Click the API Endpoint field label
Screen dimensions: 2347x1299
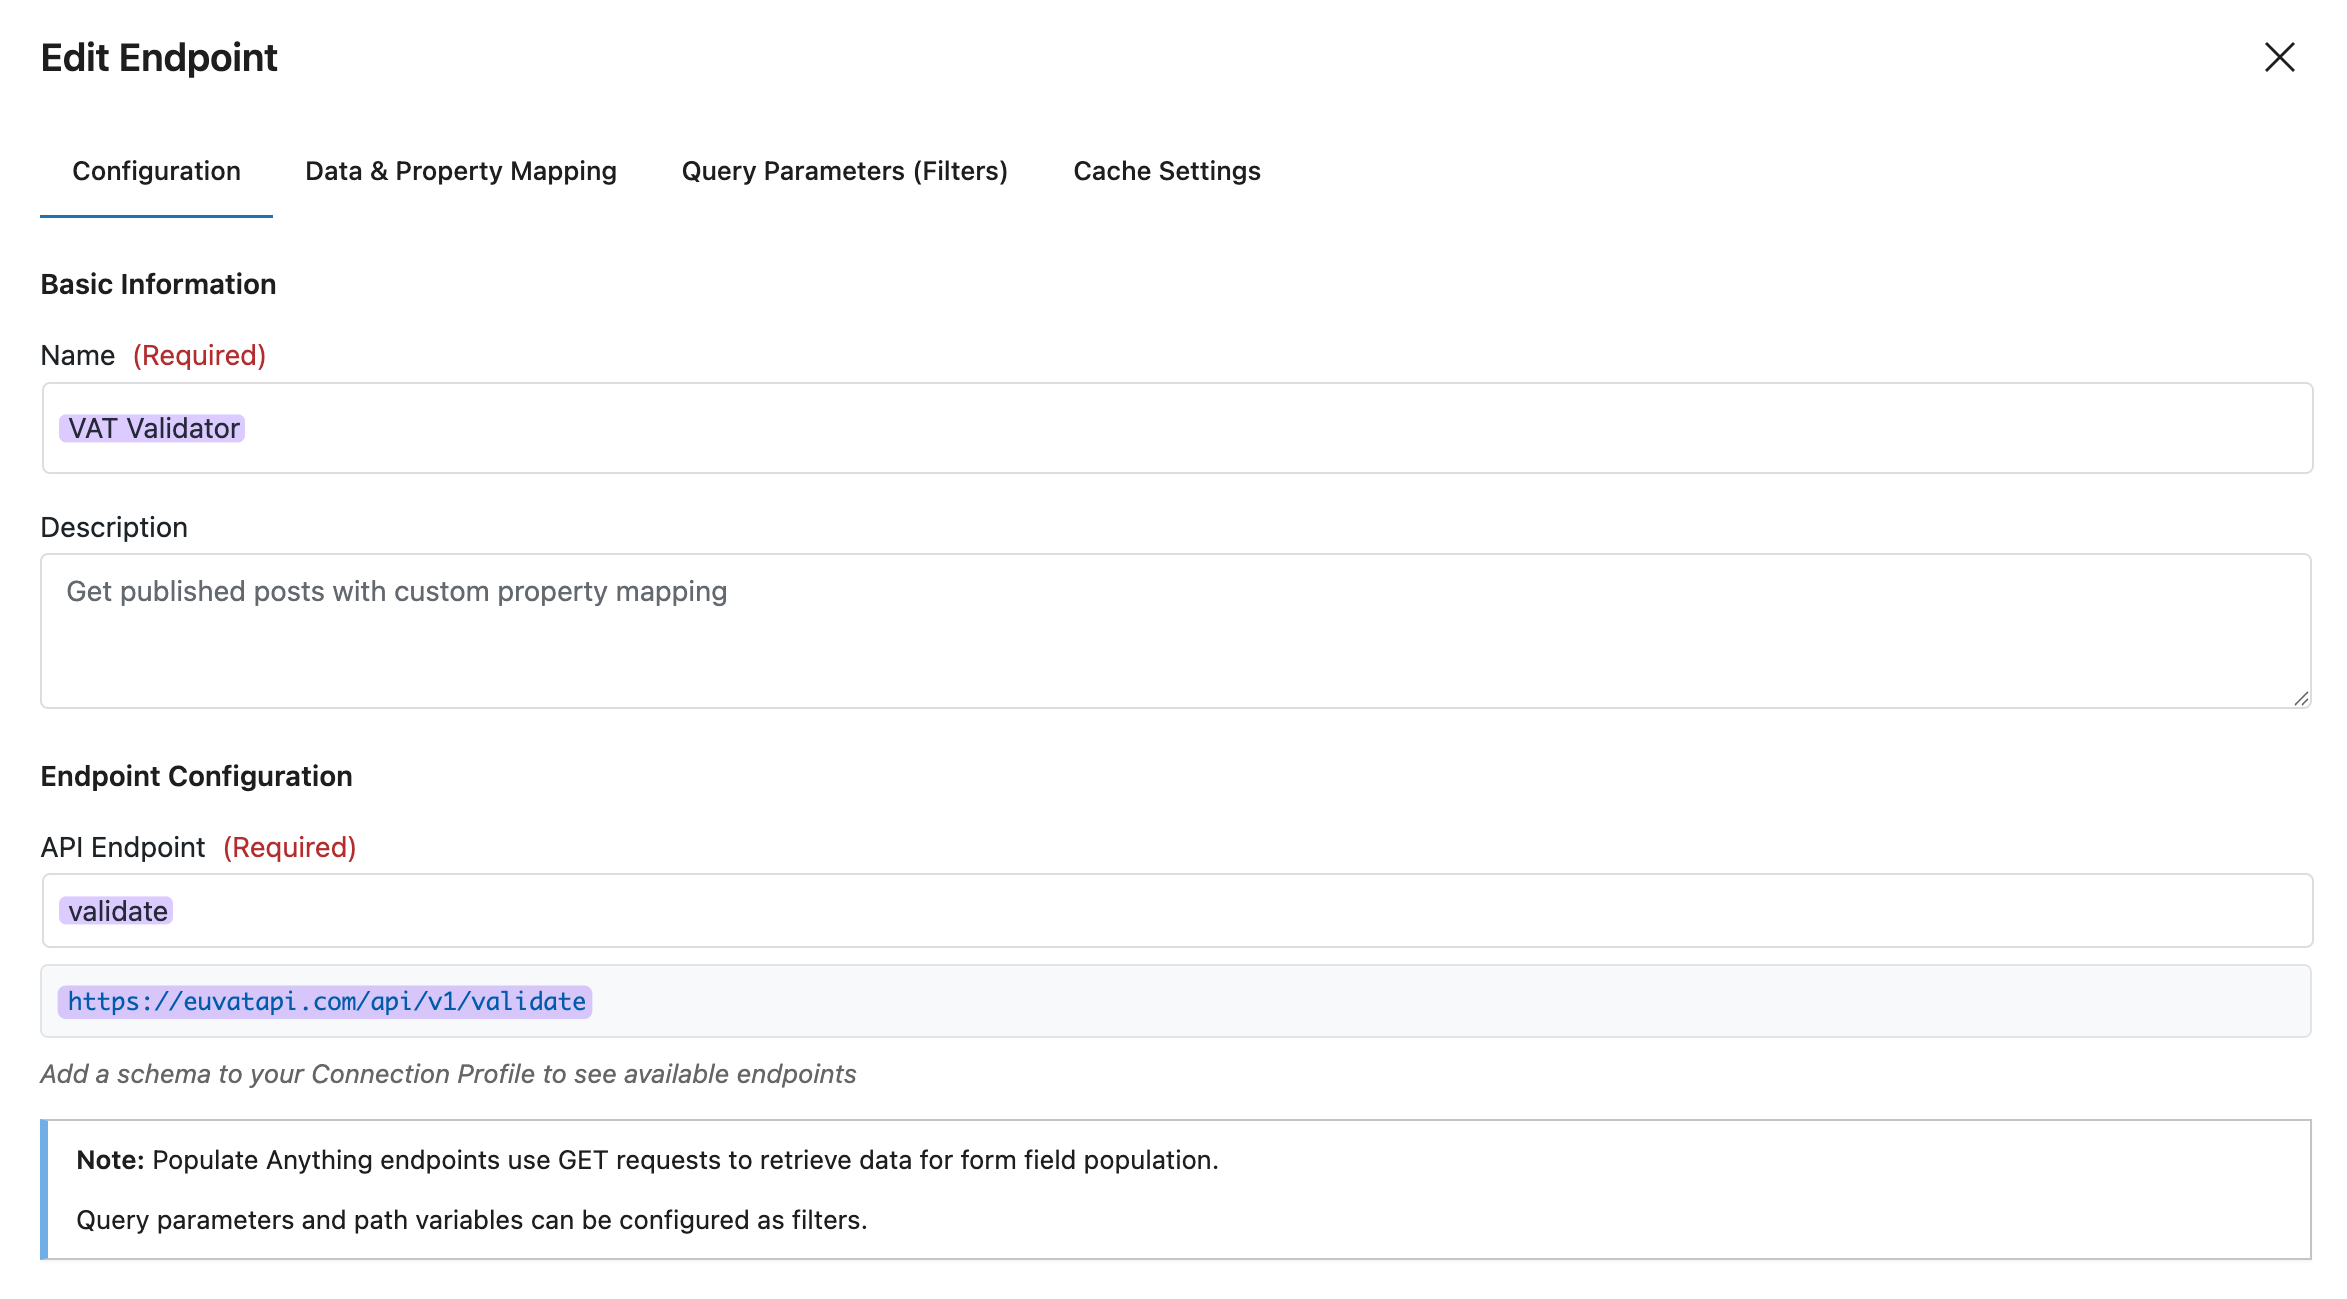(x=123, y=847)
